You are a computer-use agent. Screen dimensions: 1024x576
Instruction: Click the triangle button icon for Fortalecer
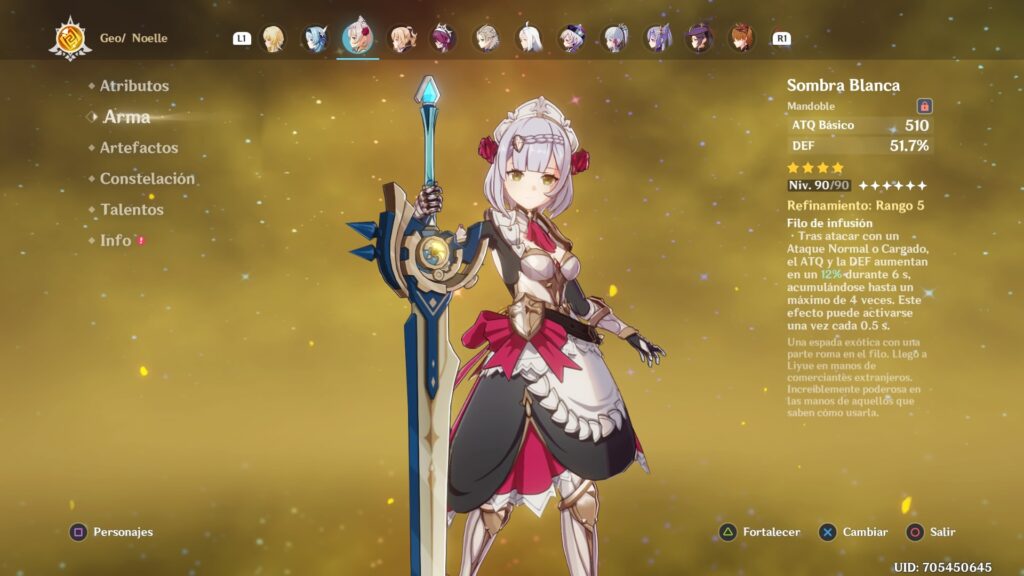click(x=728, y=532)
